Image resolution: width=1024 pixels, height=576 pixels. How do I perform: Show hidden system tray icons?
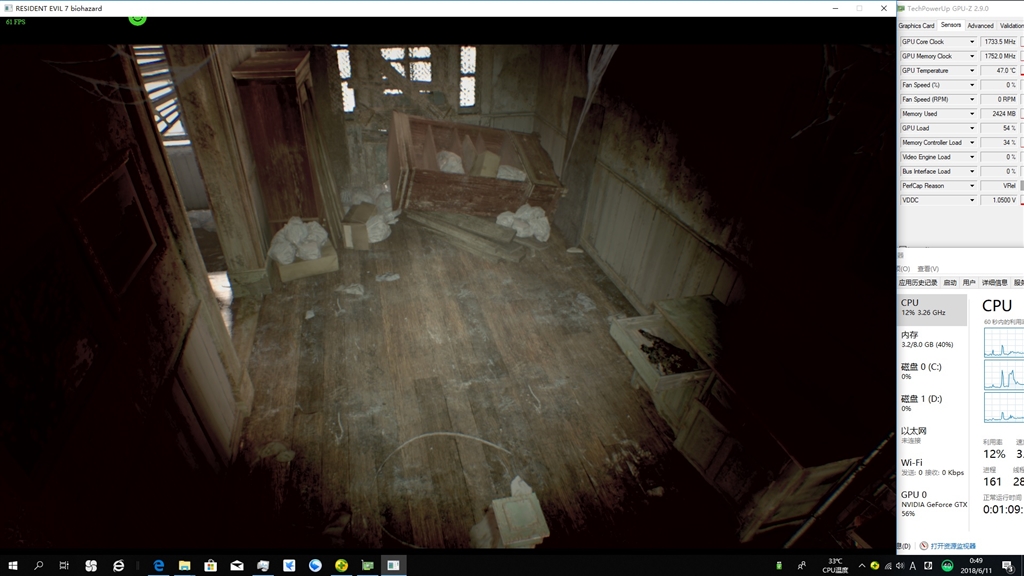861,566
